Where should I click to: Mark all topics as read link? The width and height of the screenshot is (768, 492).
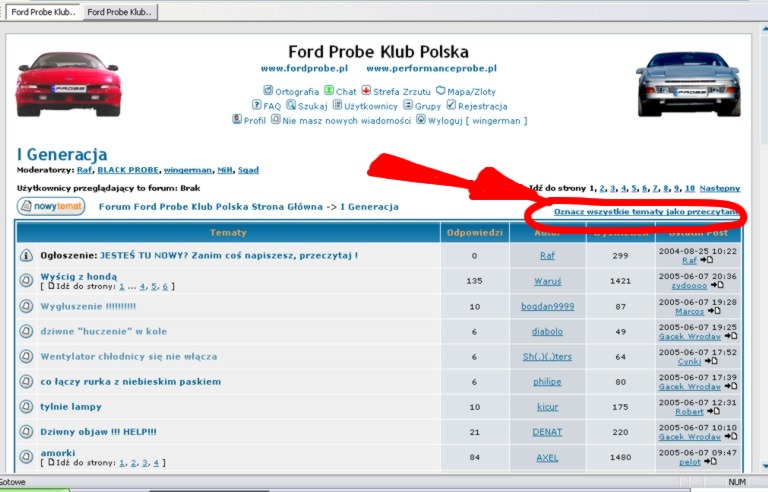tap(646, 212)
